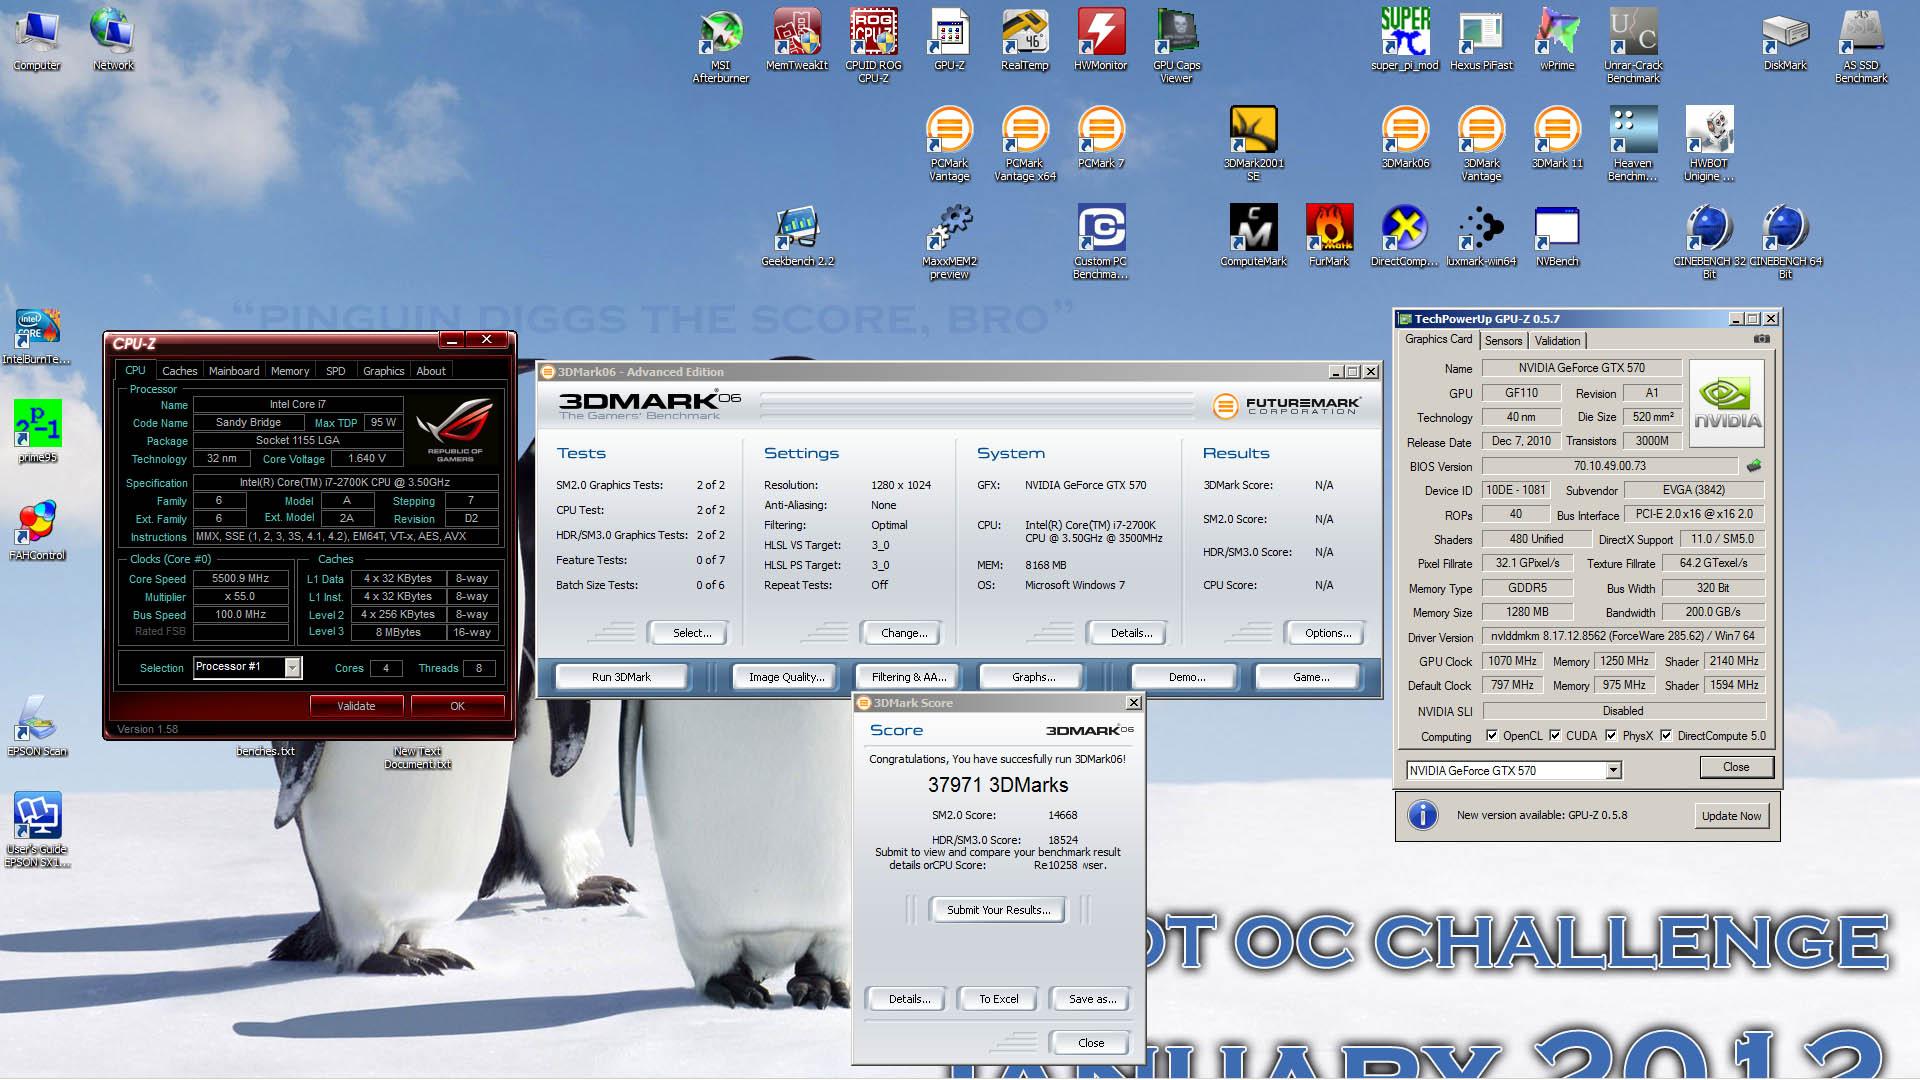Toggle DirectCompute 5.0 checkbox
Image resolution: width=1920 pixels, height=1080 pixels.
coord(1666,735)
